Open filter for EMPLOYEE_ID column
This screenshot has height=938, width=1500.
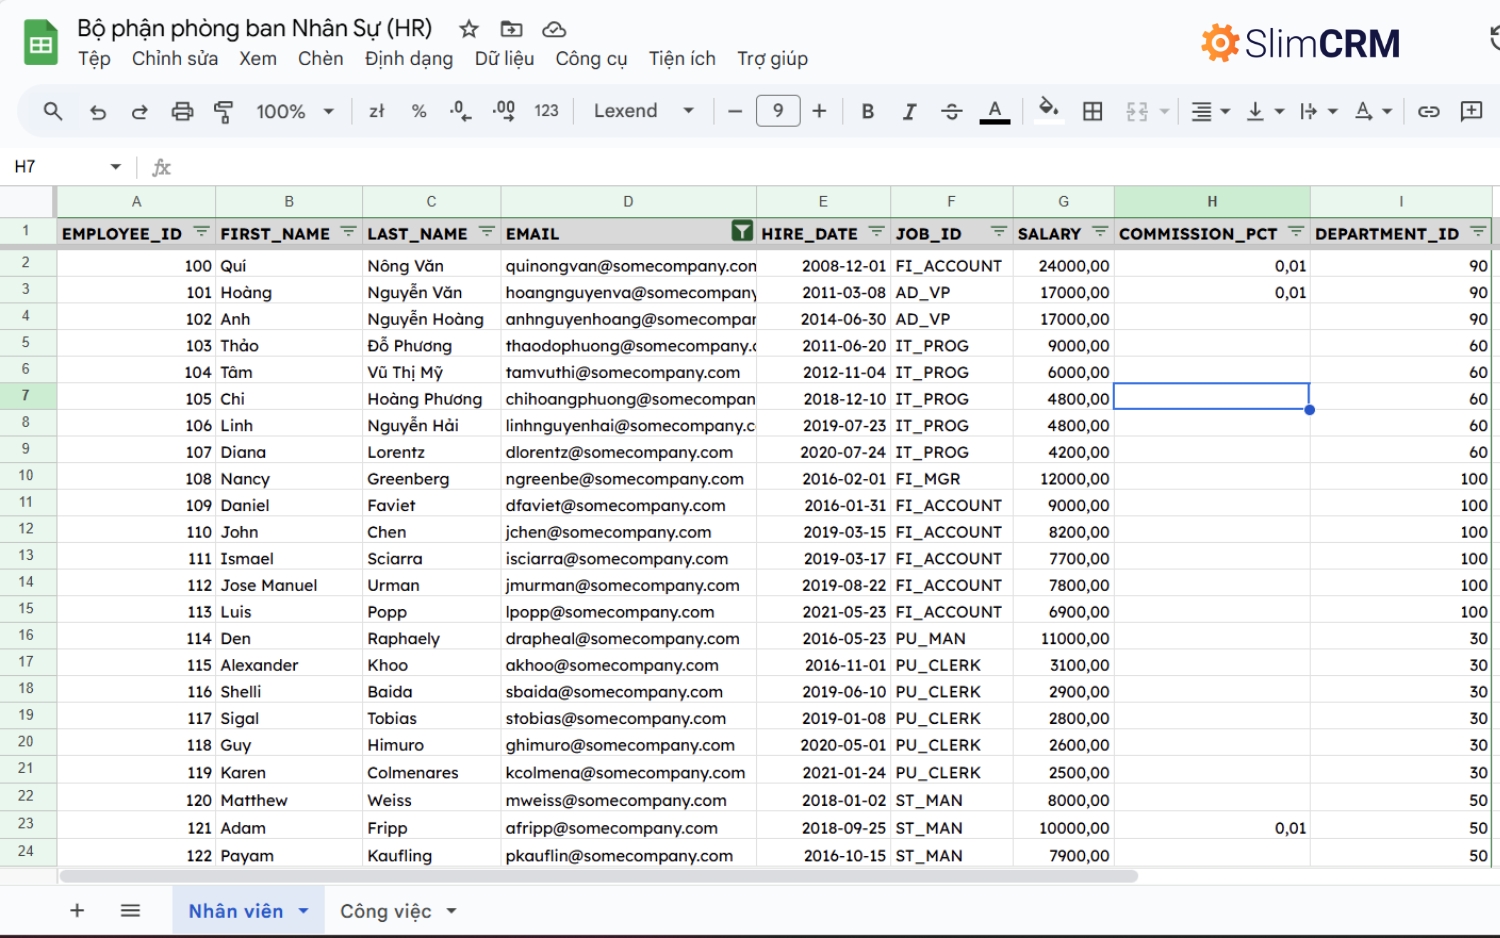[201, 232]
